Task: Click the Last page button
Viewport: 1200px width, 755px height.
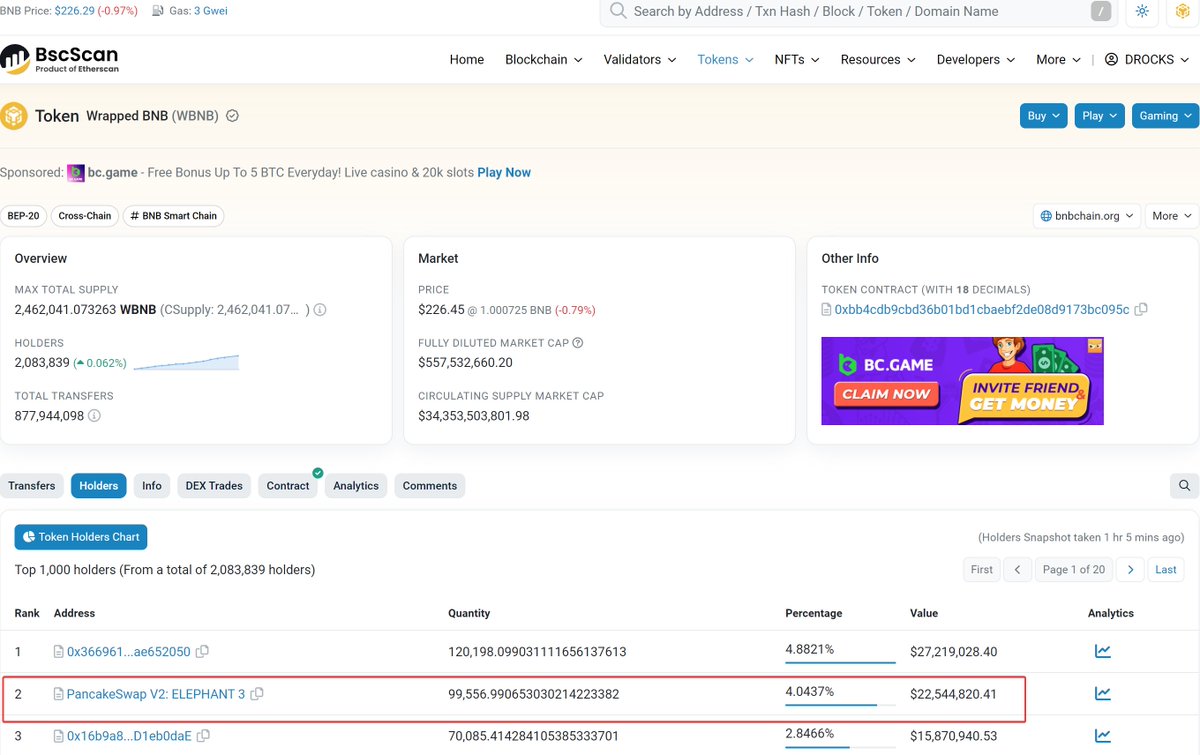Action: point(1166,570)
